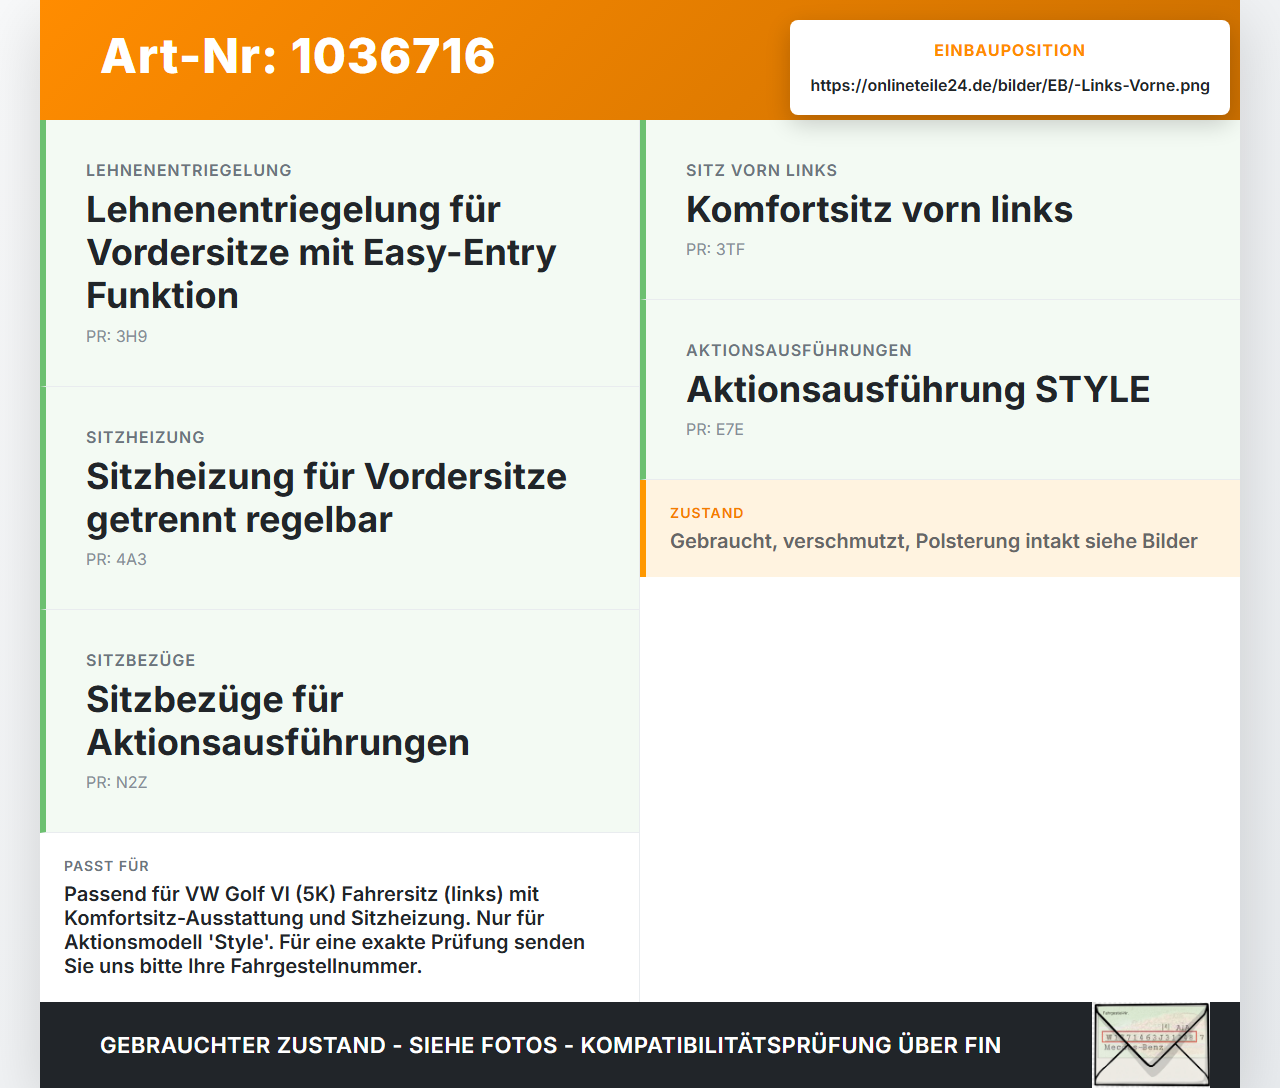Click the Gebrauchter Zustand footer banner text
Image resolution: width=1280 pixels, height=1089 pixels.
click(x=550, y=1045)
